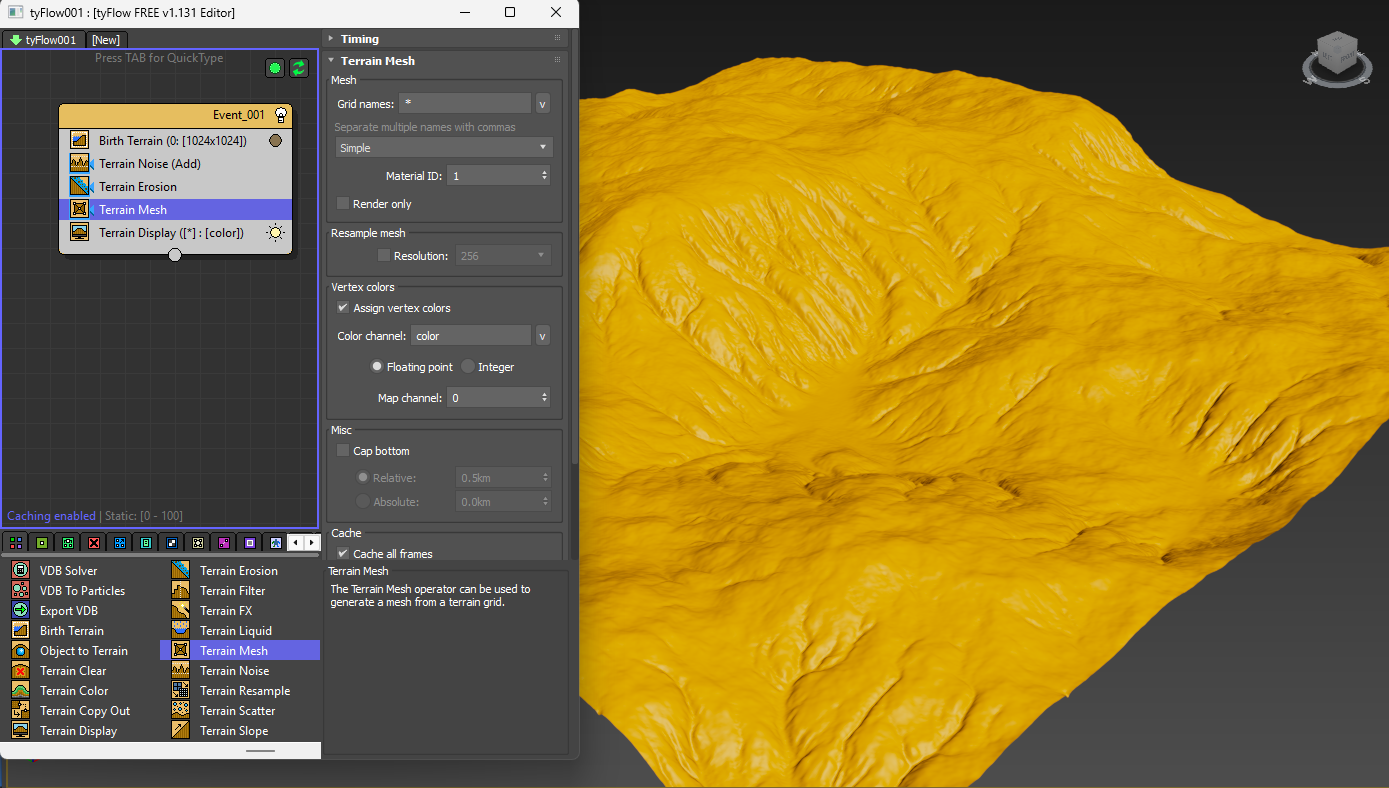Open the tyFlow001 tab
This screenshot has height=788, width=1389.
pyautogui.click(x=43, y=40)
